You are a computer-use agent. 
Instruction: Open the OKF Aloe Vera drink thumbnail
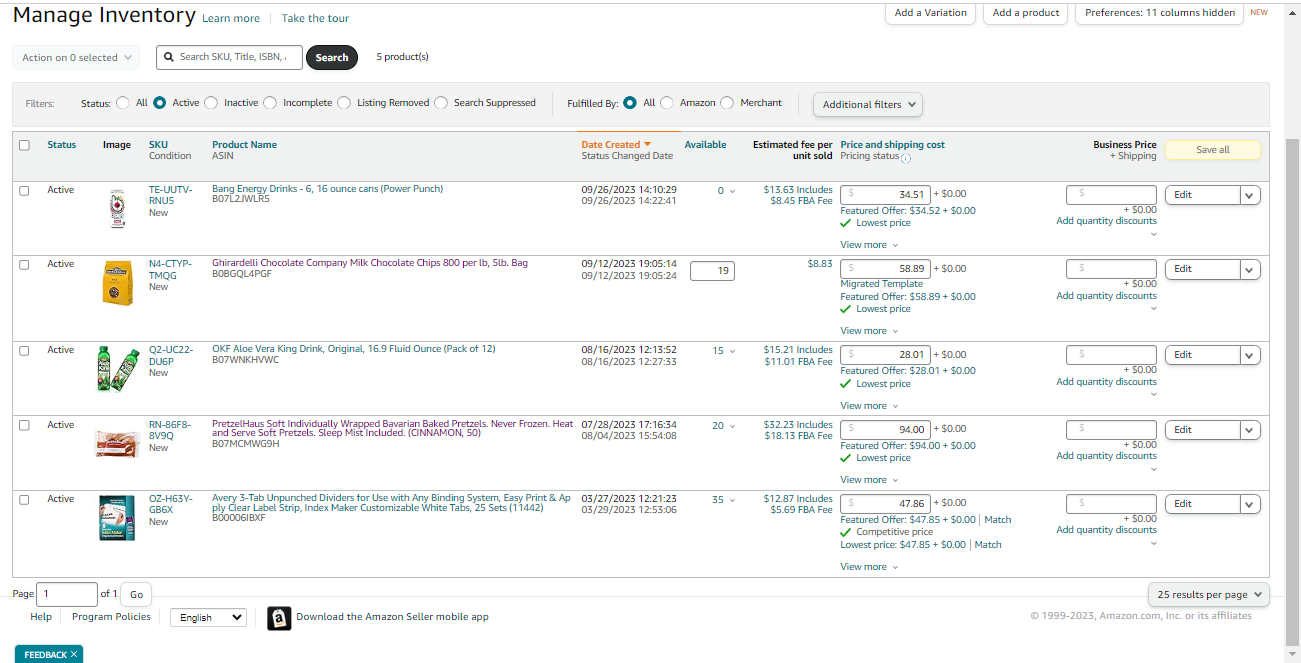pos(117,368)
